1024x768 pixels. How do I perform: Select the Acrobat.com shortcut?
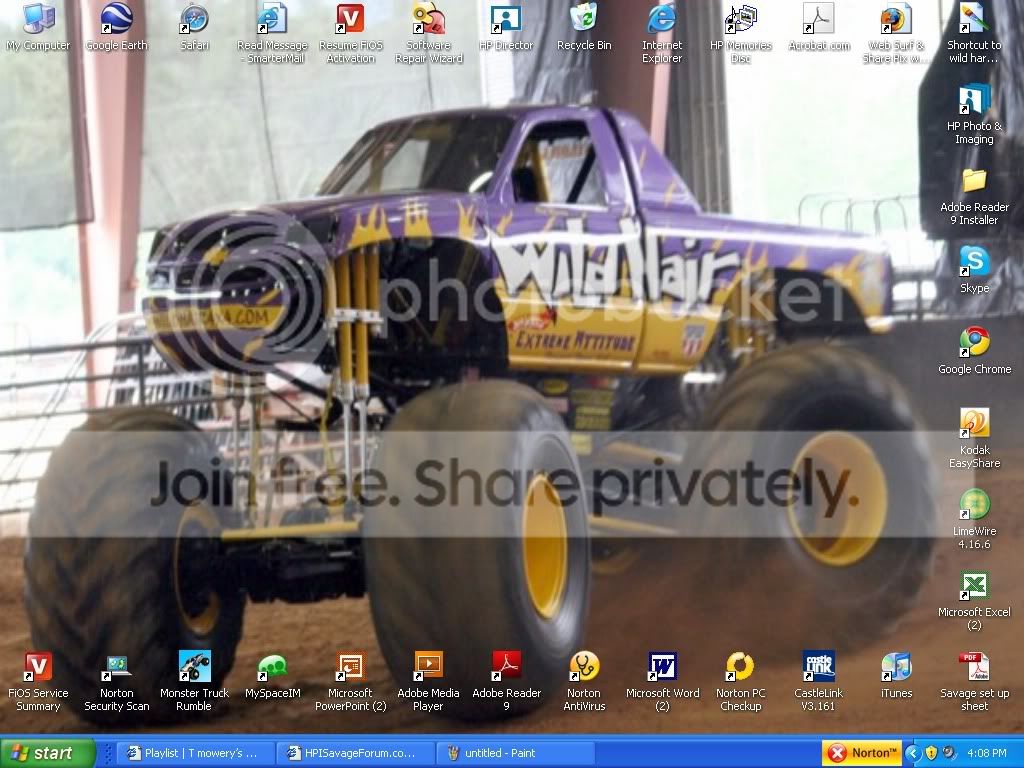[x=819, y=27]
